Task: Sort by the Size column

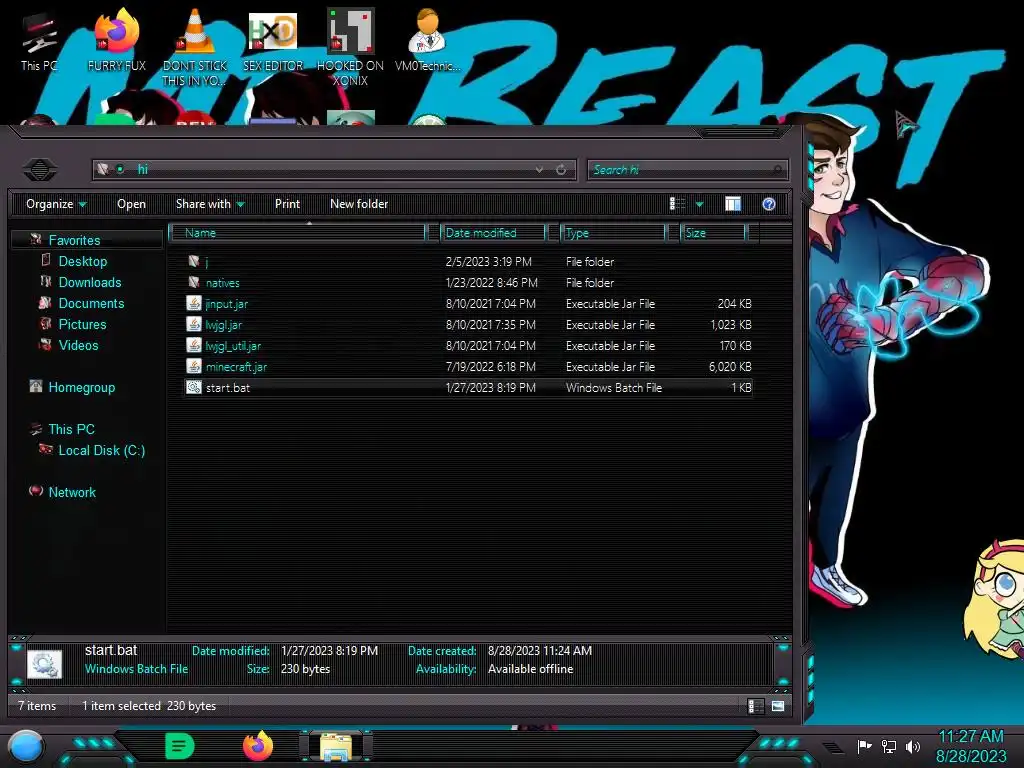Action: [713, 232]
